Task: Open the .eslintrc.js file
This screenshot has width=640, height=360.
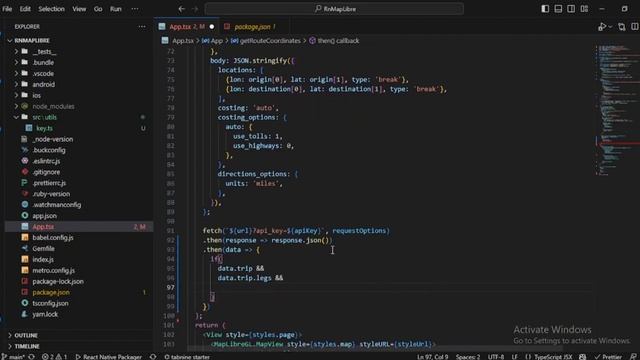Action: (46, 161)
